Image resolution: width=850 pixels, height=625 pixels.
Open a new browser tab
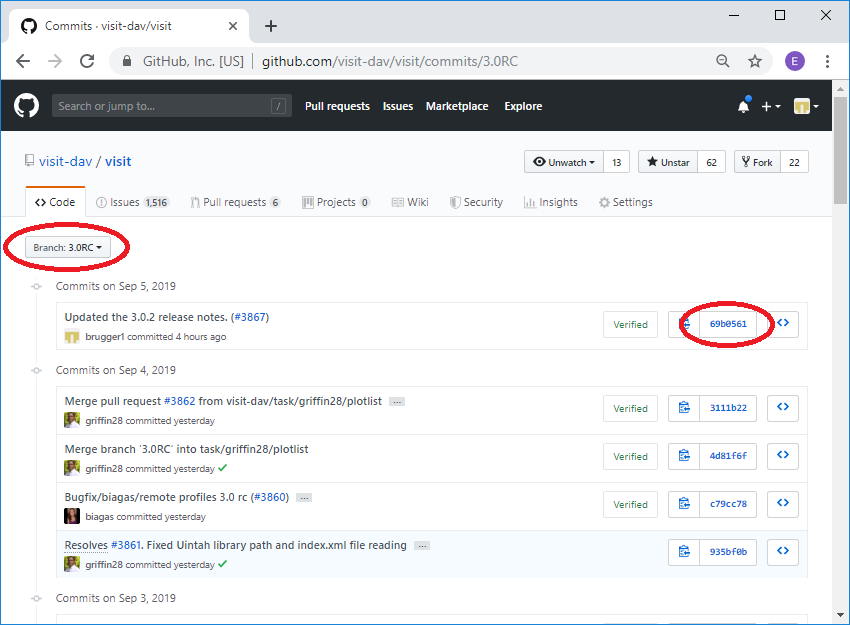click(271, 26)
